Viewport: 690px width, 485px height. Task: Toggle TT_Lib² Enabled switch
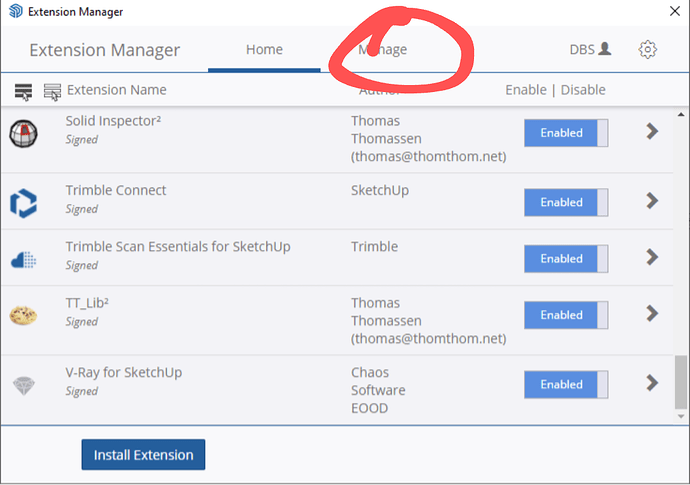point(566,315)
